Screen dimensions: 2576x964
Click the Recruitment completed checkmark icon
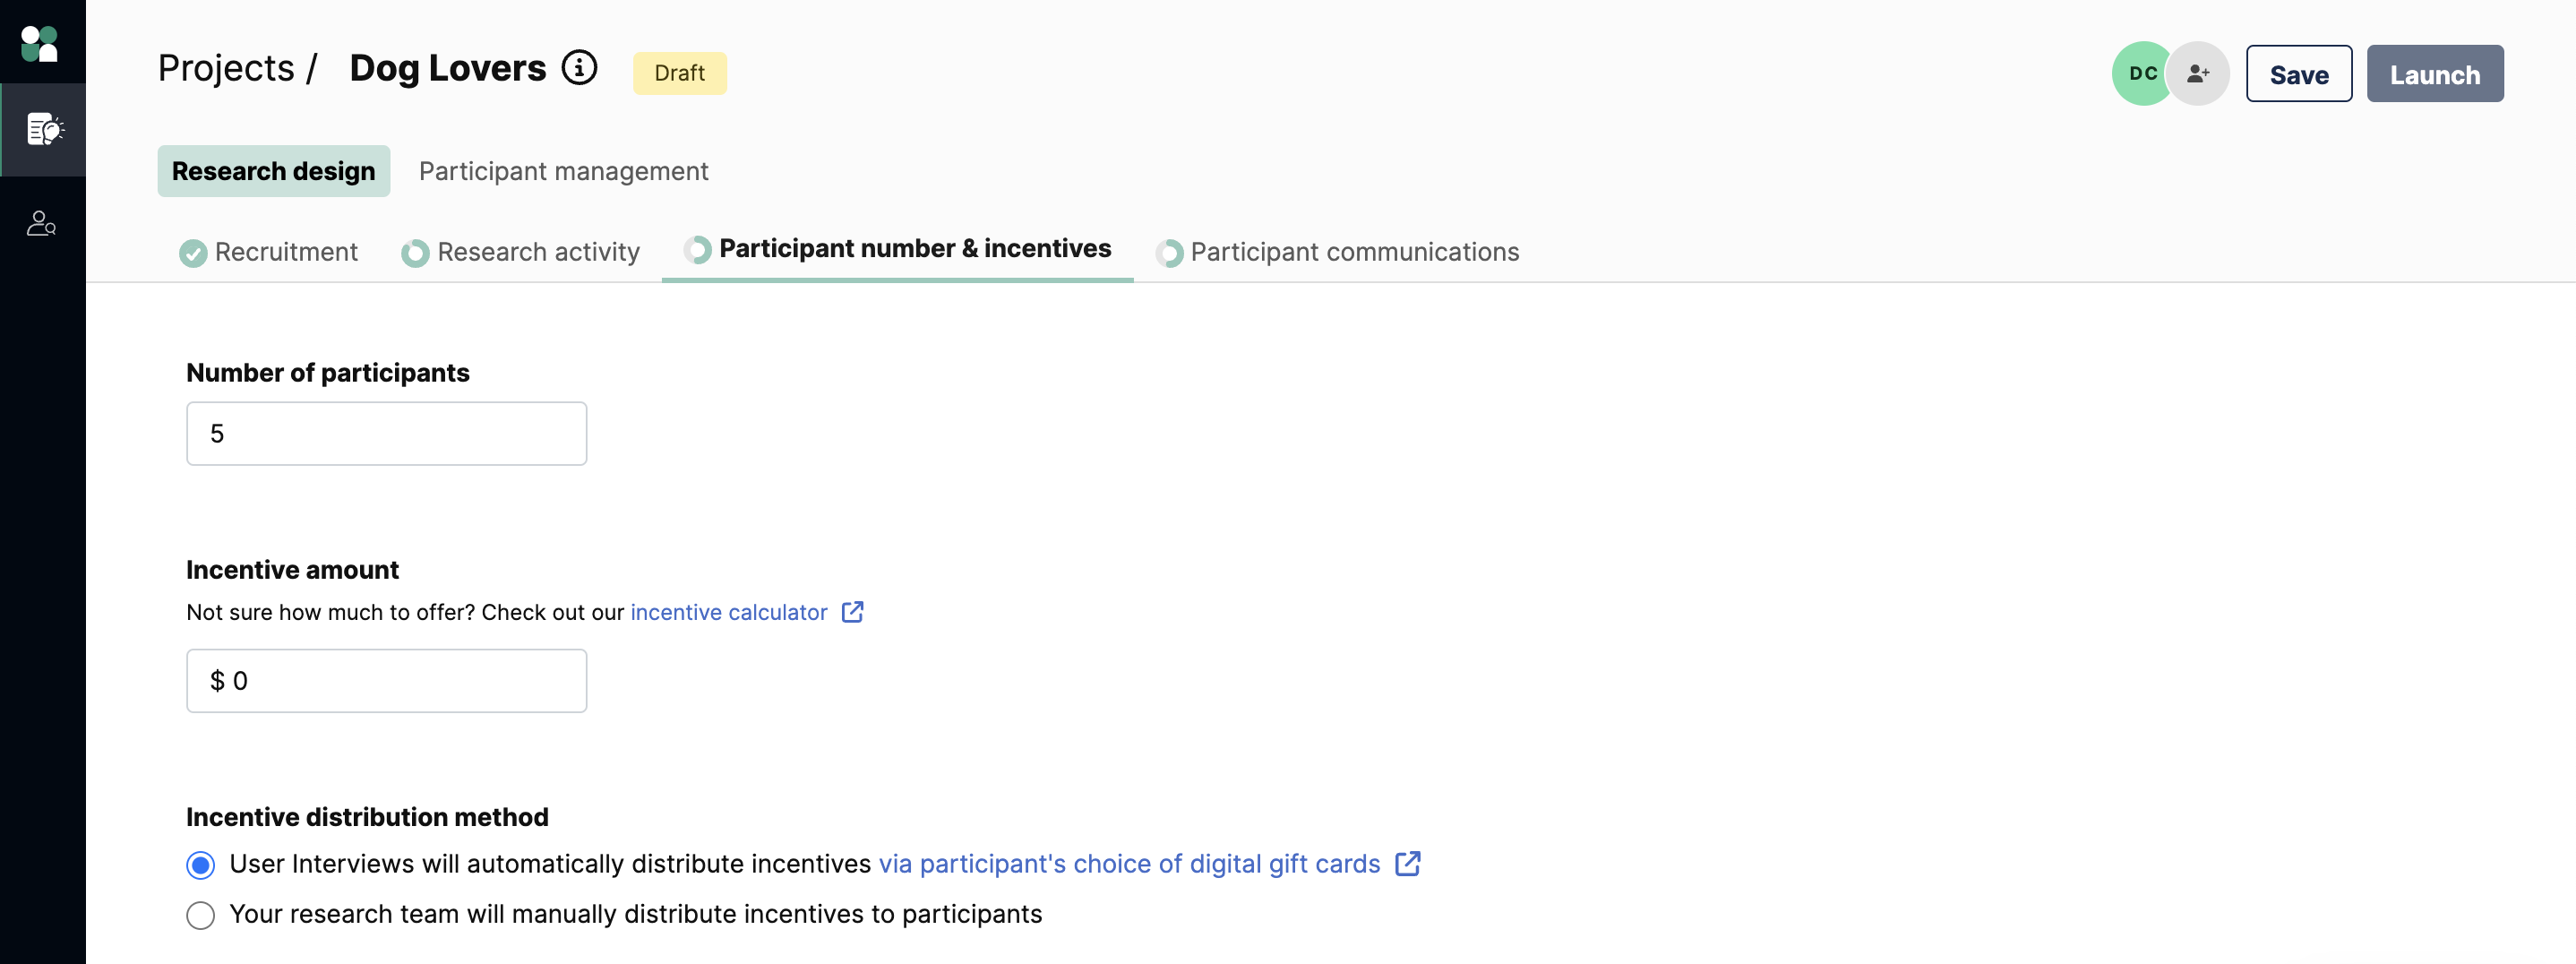tap(193, 253)
